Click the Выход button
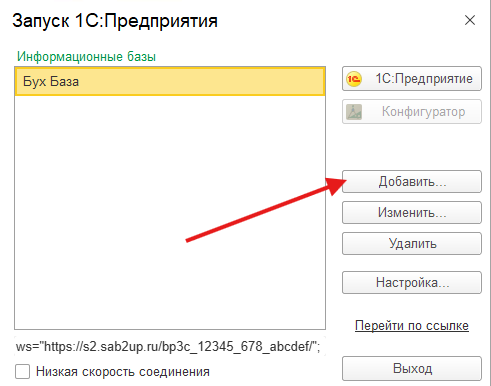Viewport: 491px width, 386px height. [x=412, y=369]
